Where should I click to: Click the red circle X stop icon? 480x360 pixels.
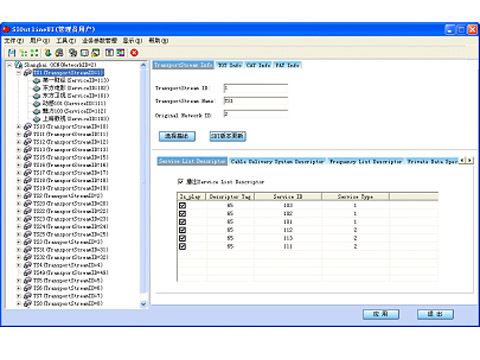tap(134, 53)
